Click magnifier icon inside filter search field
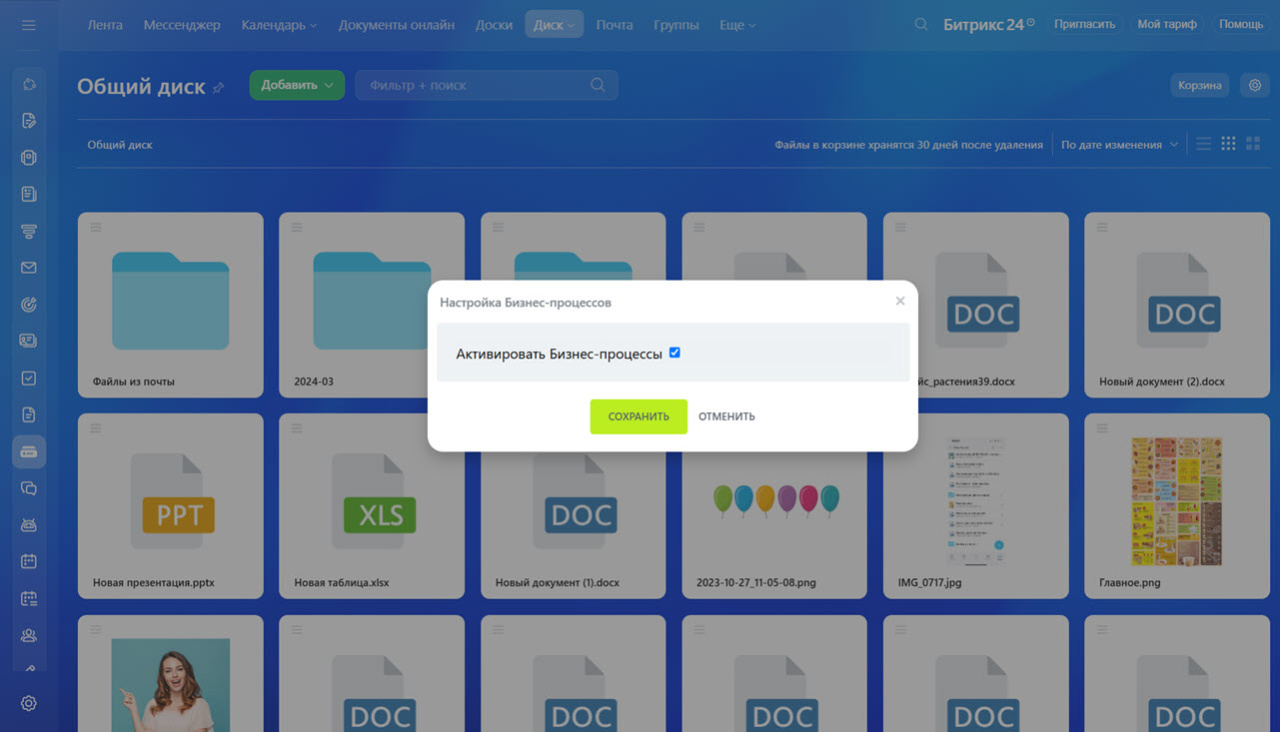 598,85
